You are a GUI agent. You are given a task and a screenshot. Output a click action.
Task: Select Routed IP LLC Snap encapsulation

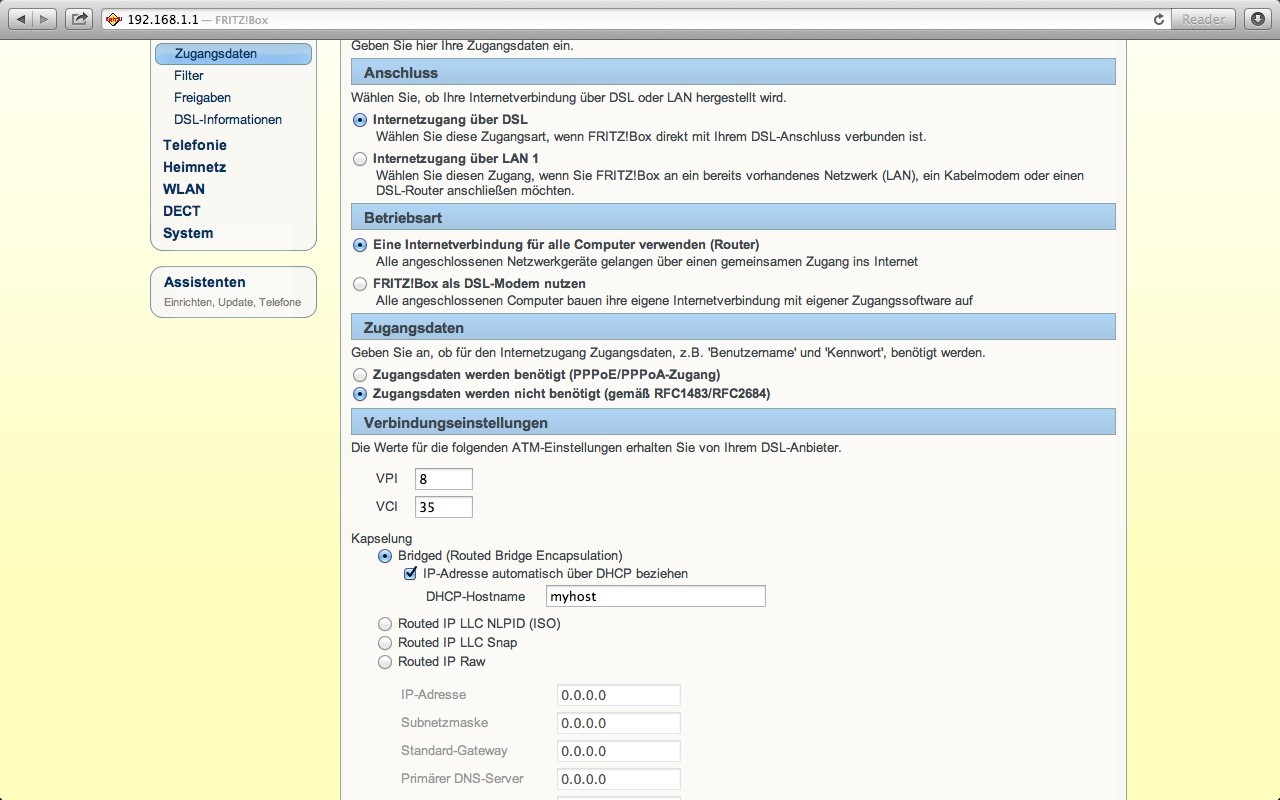pyautogui.click(x=385, y=643)
